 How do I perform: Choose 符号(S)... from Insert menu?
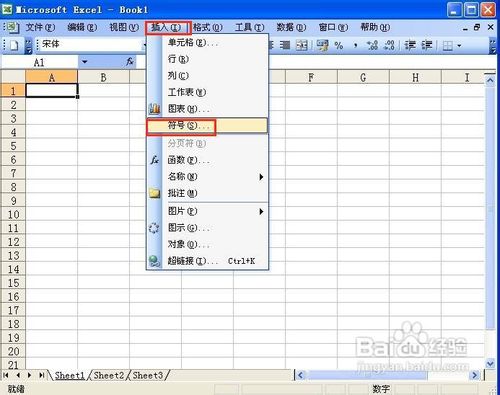tap(207, 126)
